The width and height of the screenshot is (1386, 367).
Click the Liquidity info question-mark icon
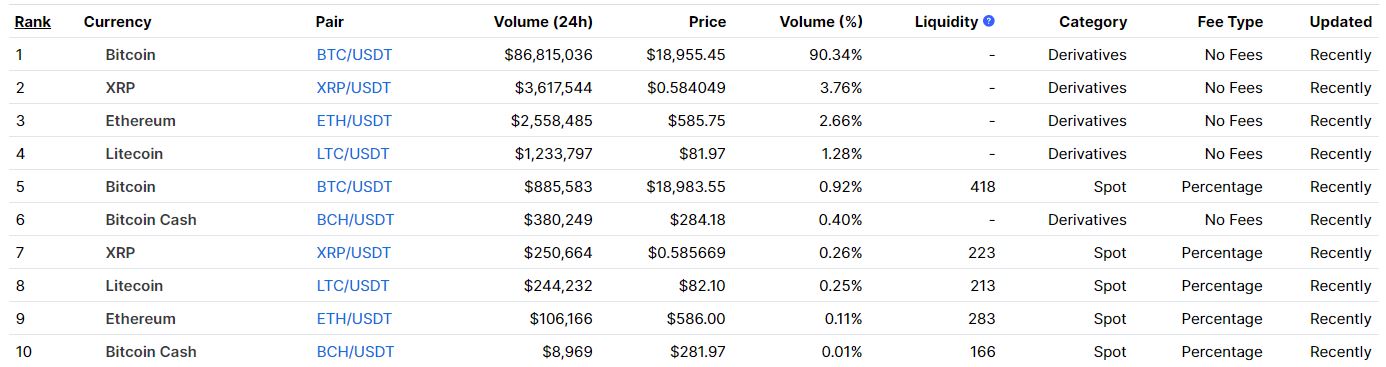coord(989,21)
